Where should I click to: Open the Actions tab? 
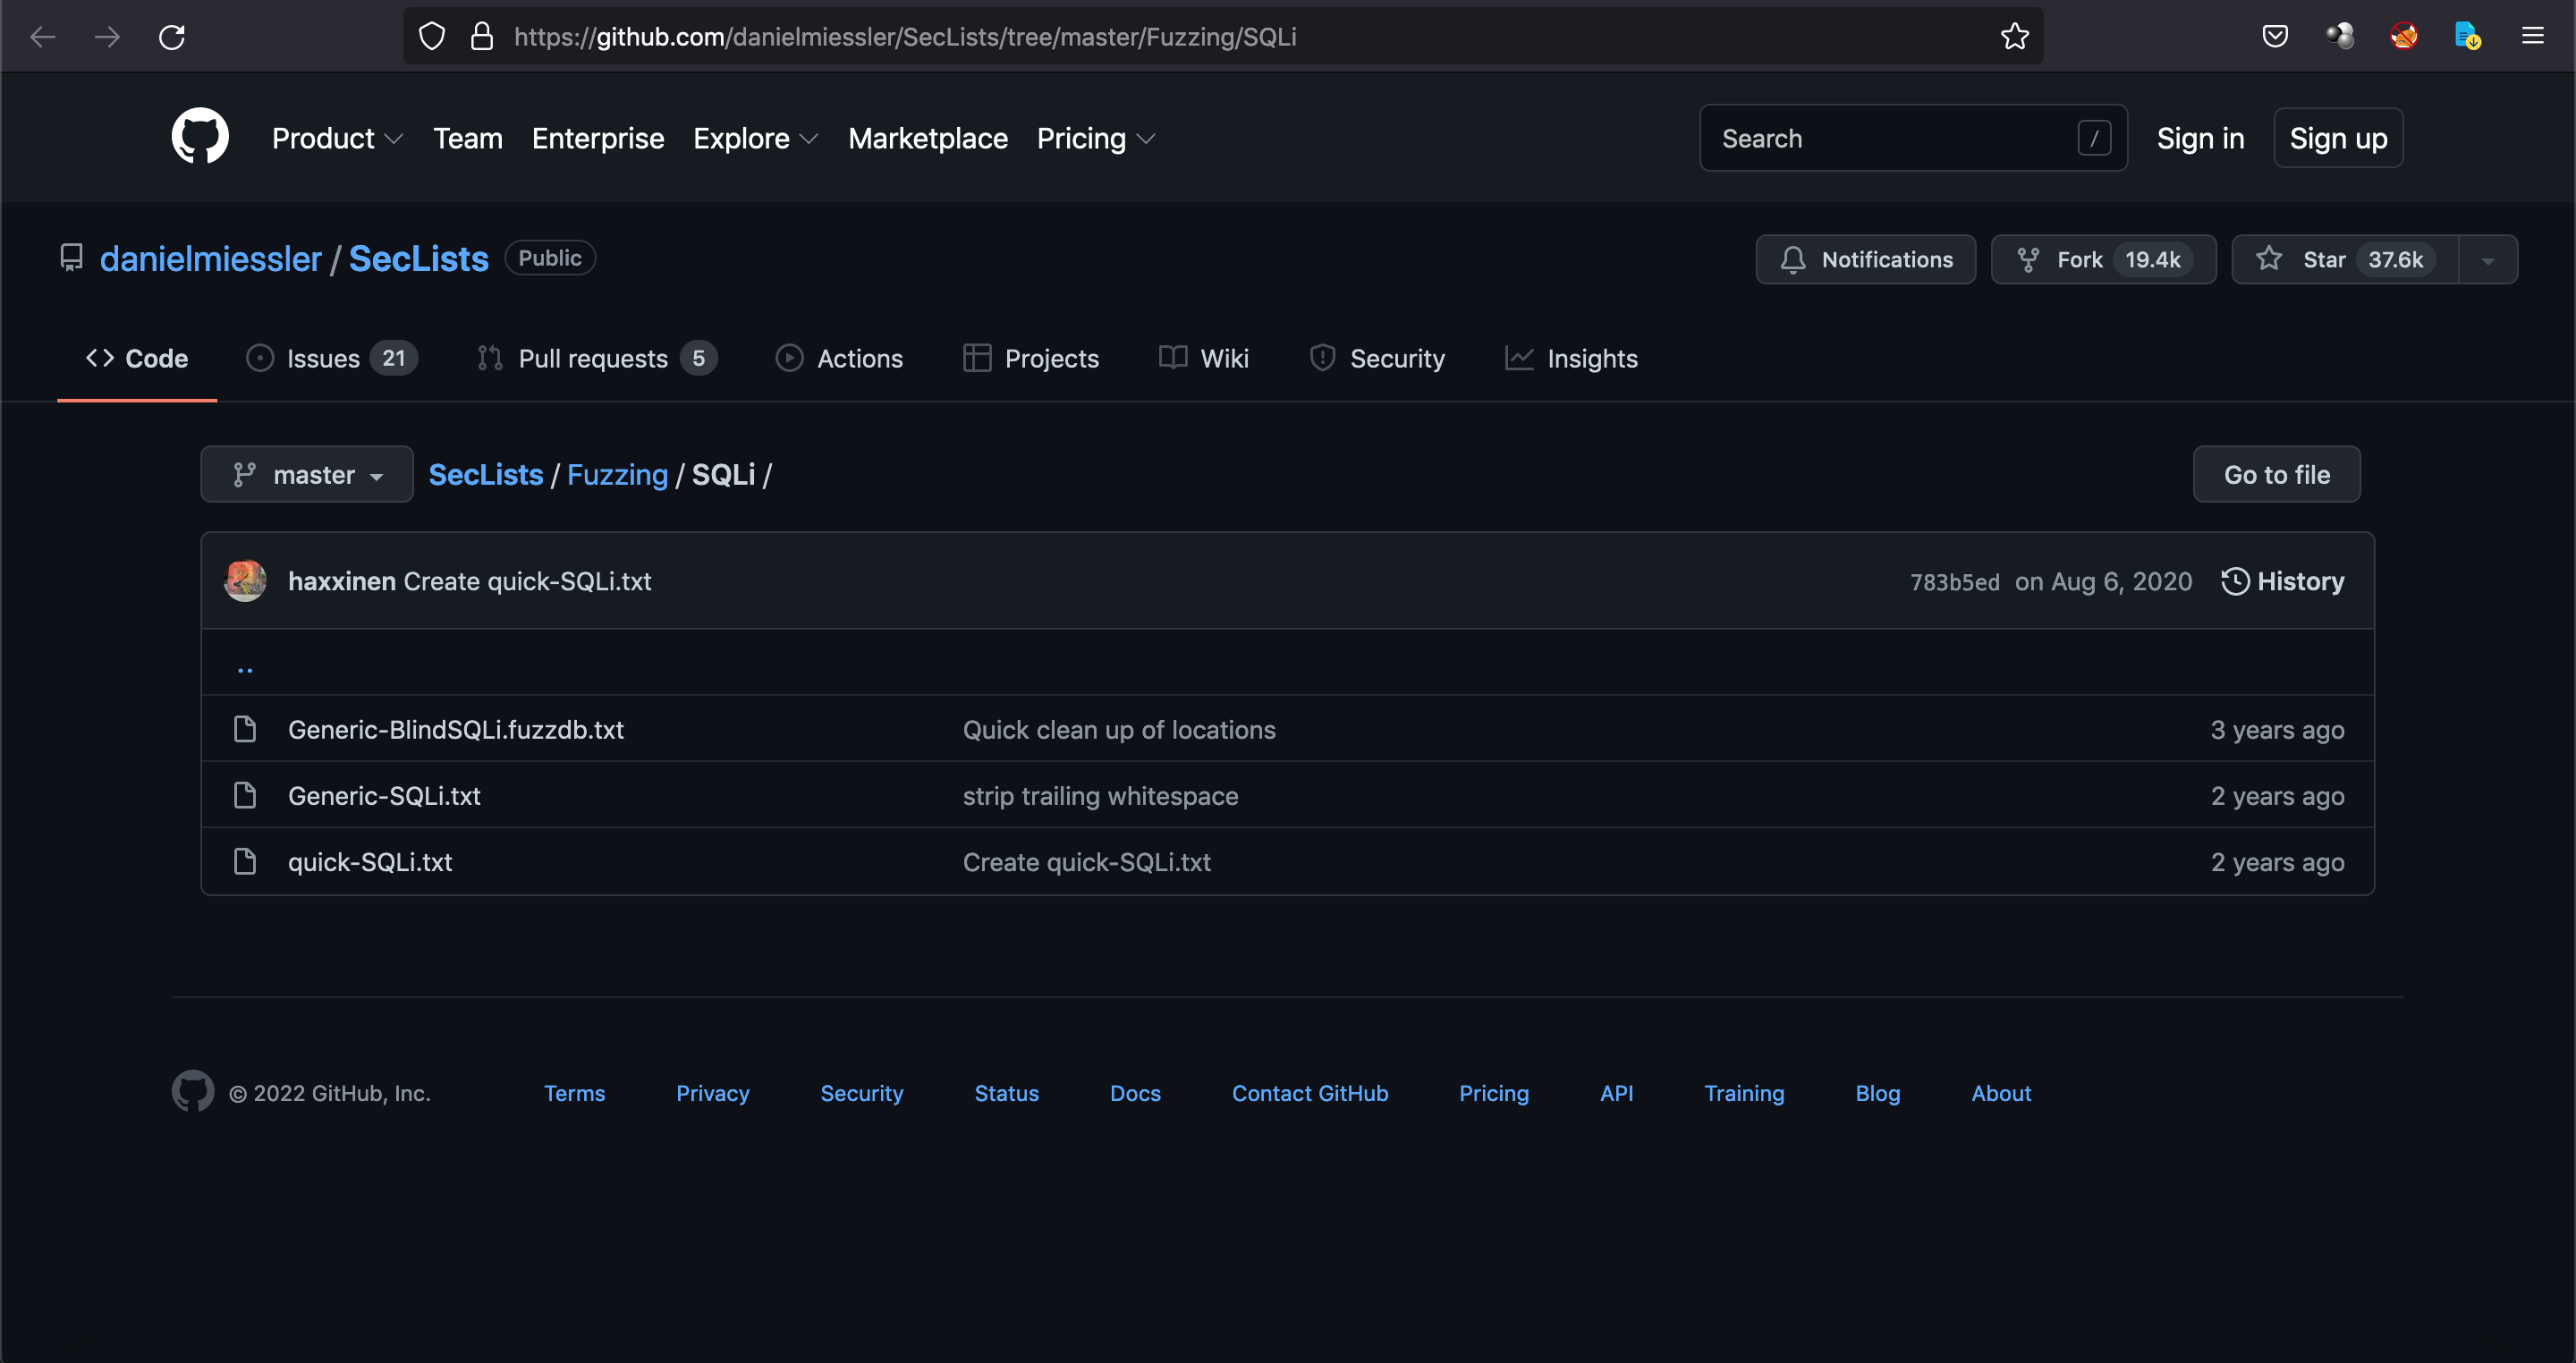coord(839,358)
